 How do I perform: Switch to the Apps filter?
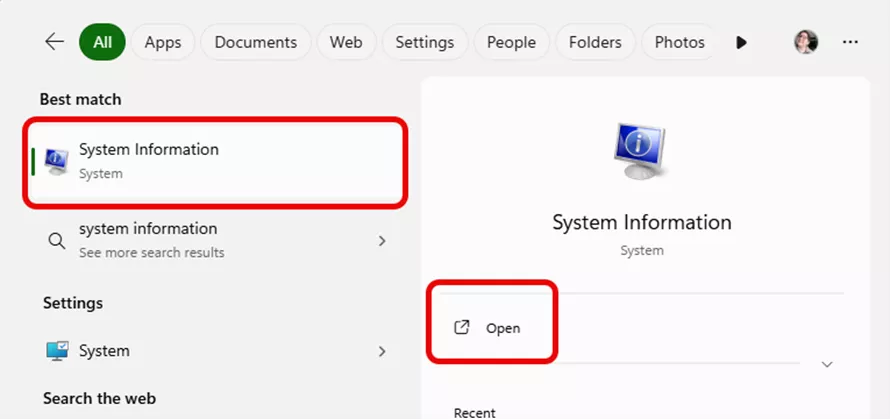163,42
